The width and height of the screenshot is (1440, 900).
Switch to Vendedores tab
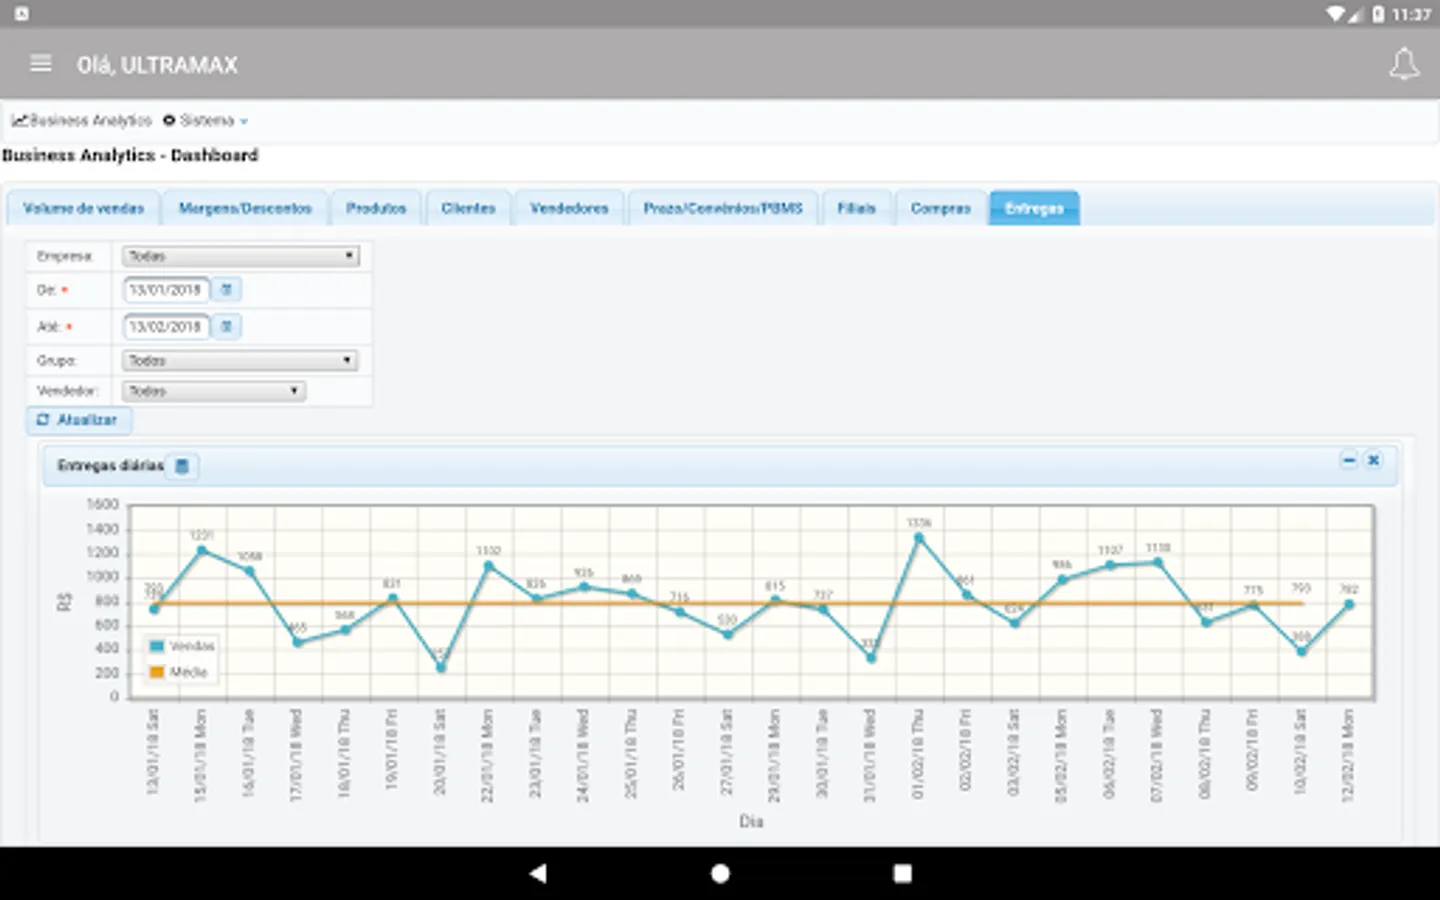coord(569,208)
